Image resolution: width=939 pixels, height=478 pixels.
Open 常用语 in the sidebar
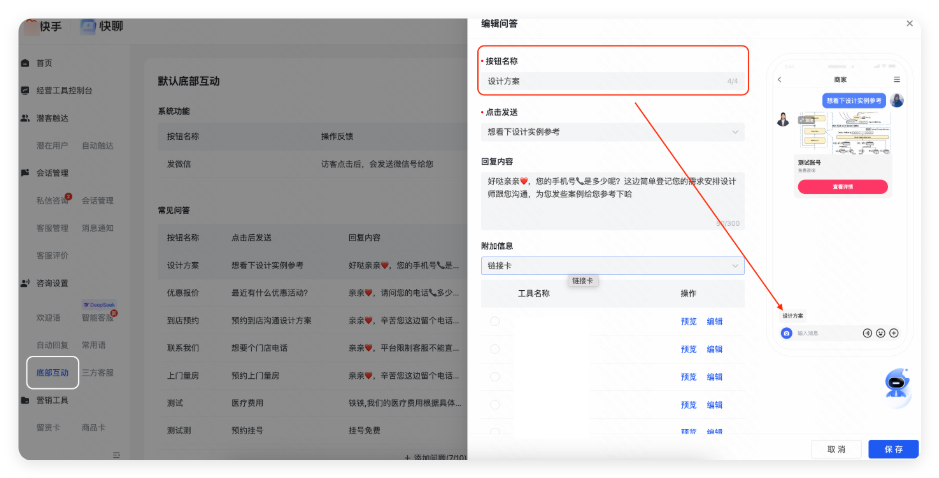click(94, 345)
